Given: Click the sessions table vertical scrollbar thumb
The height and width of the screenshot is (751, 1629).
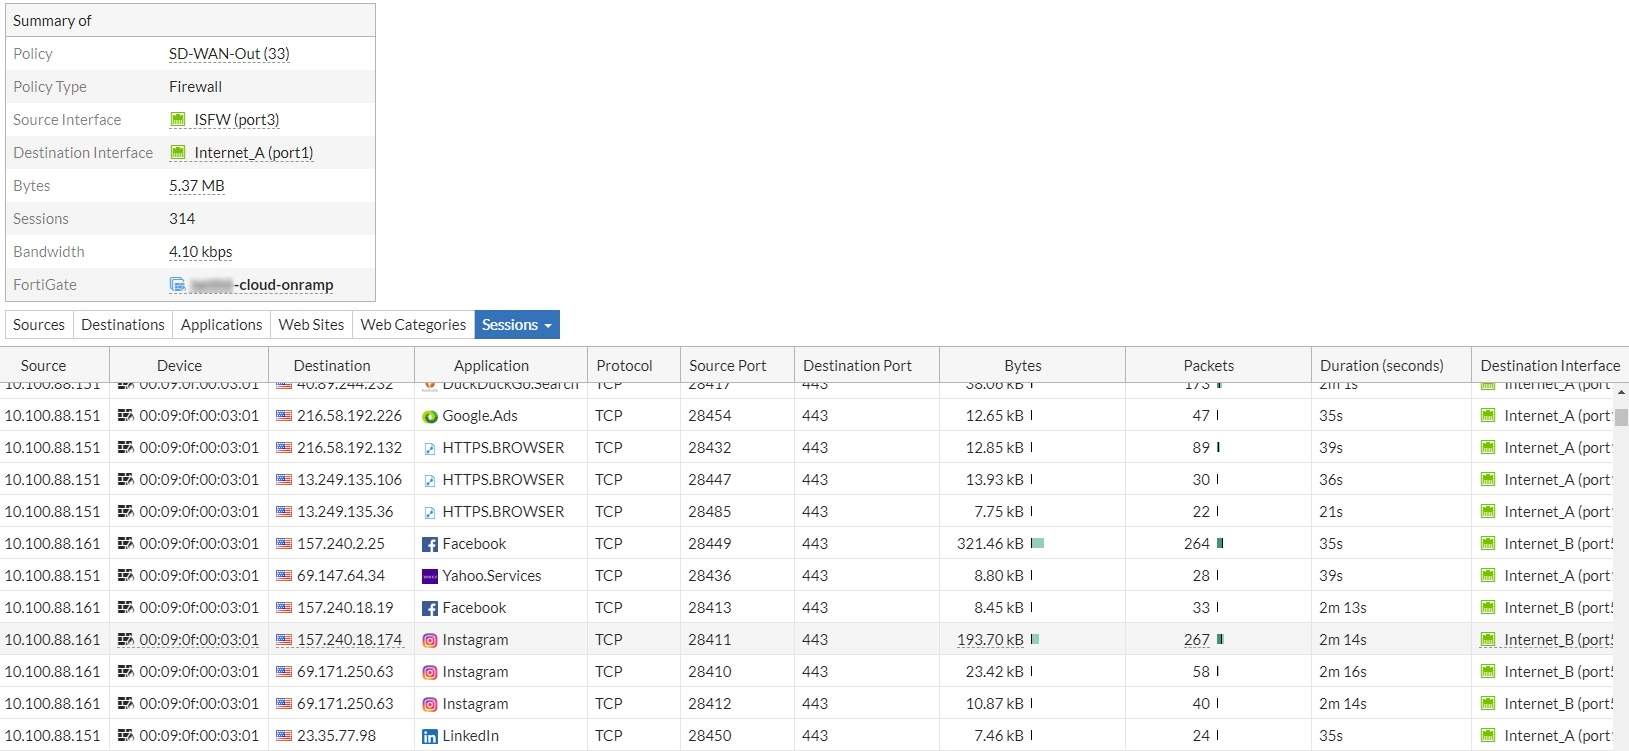Looking at the screenshot, I should point(1621,418).
